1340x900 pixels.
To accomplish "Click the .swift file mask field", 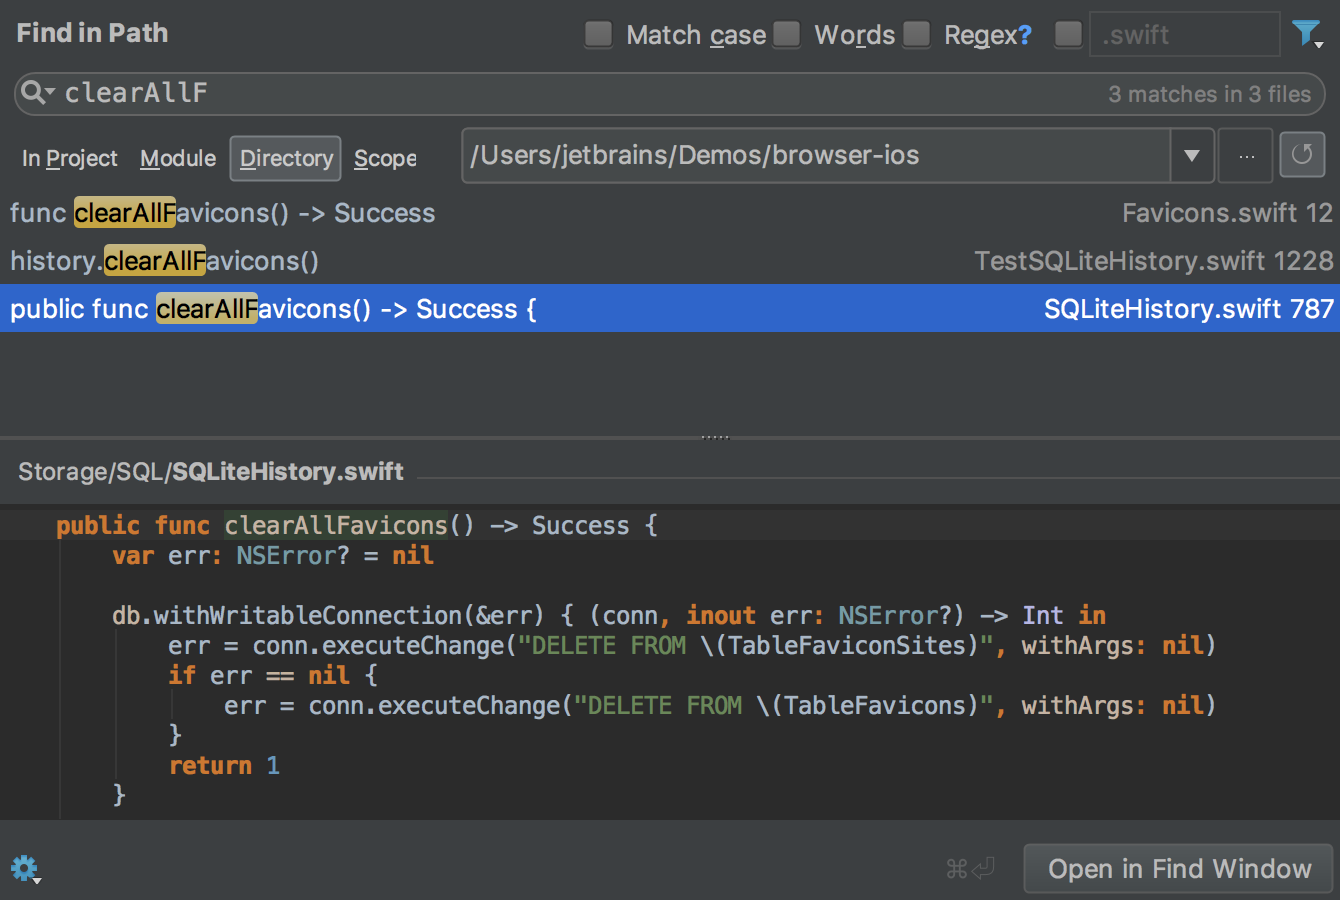I will point(1183,35).
